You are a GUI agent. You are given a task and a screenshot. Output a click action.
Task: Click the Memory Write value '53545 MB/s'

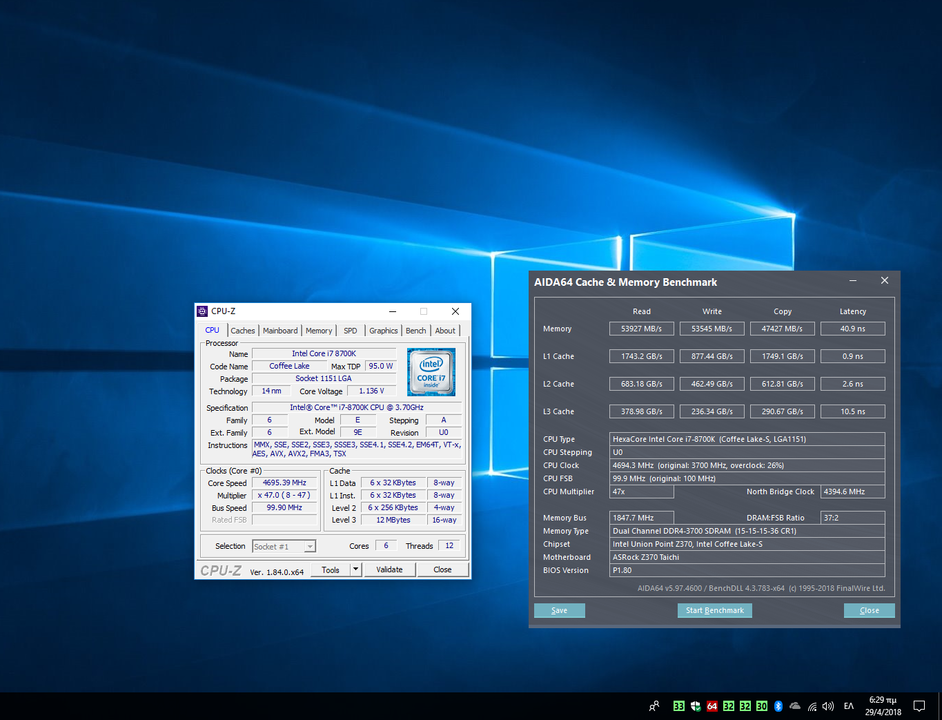(712, 329)
